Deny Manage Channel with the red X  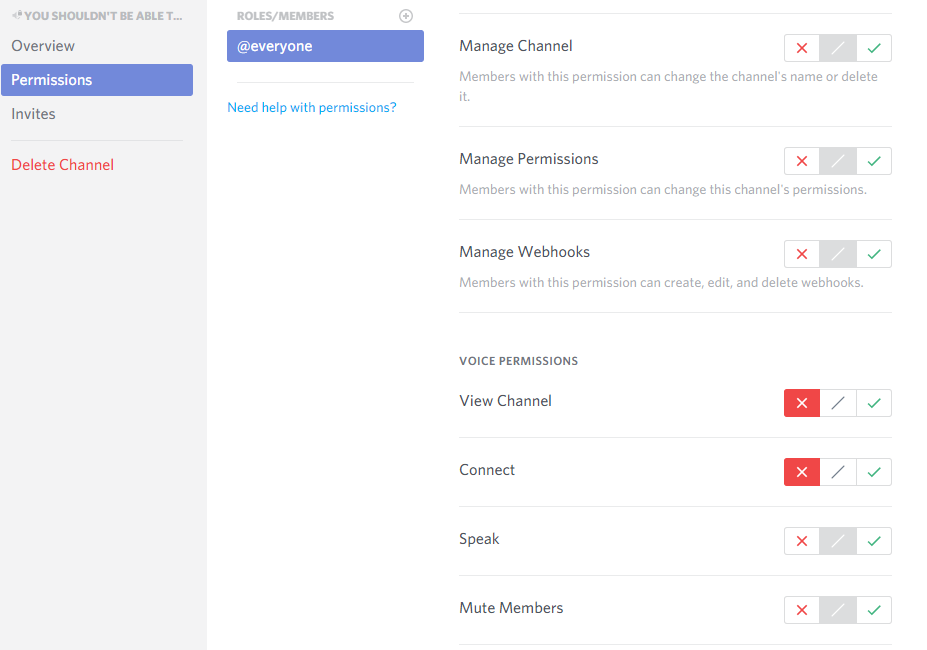click(x=801, y=47)
